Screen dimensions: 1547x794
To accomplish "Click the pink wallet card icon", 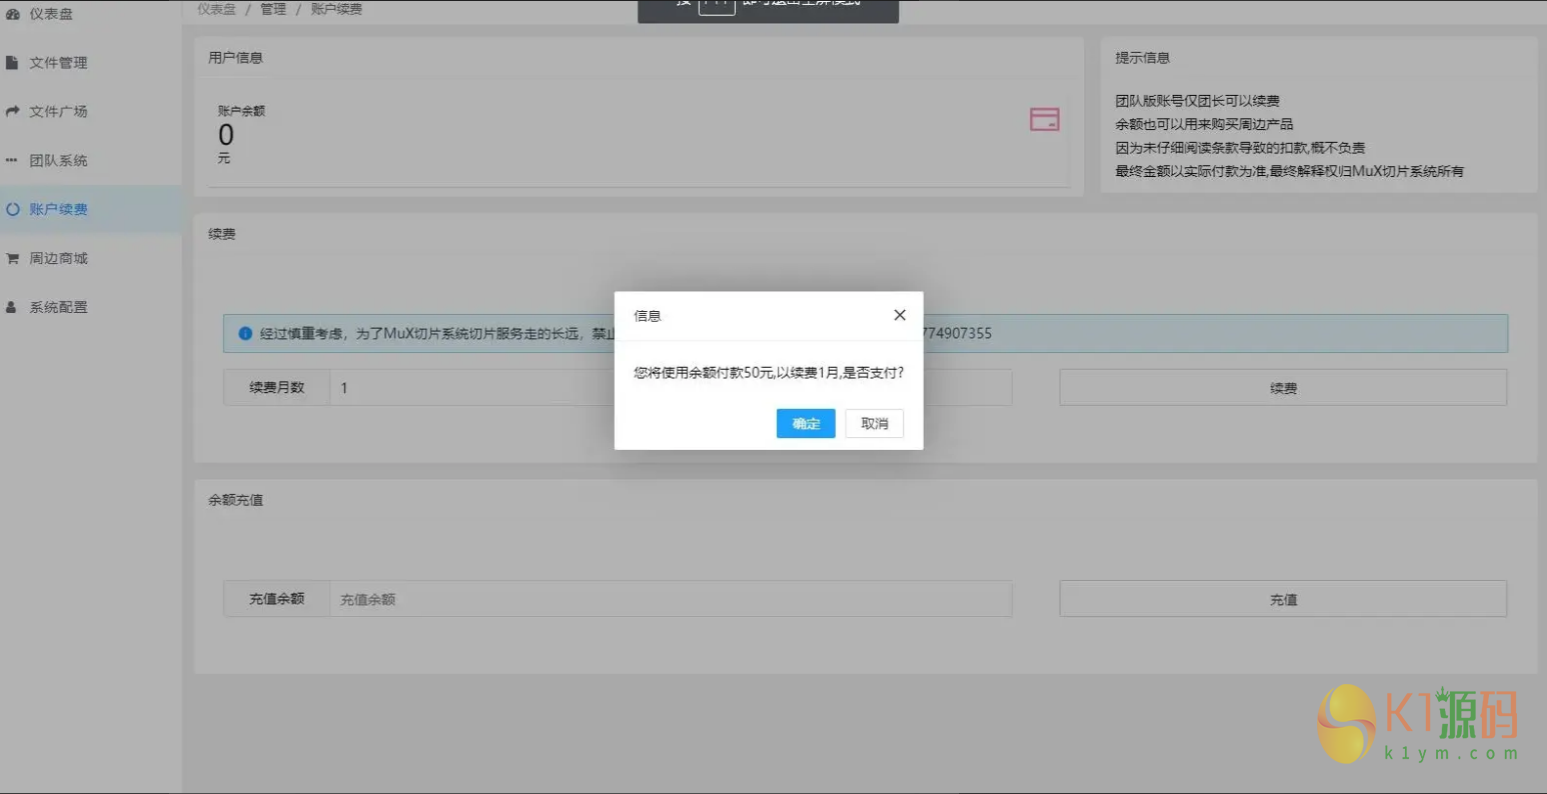I will point(1044,120).
